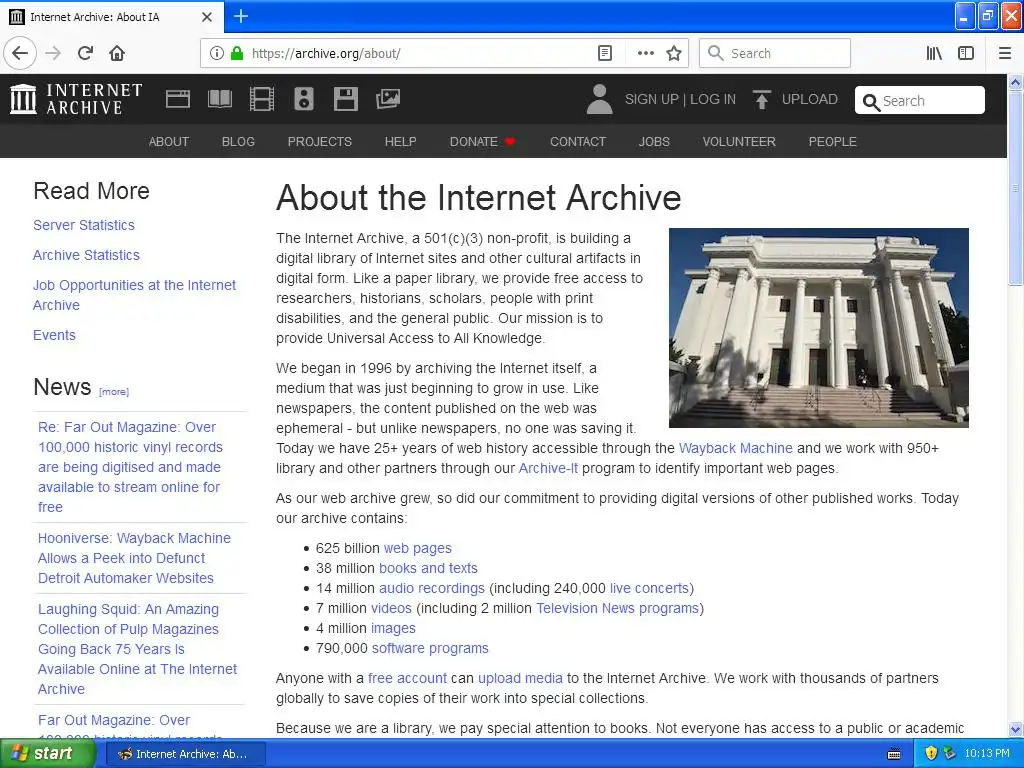Click the UPLOAD text link

(810, 99)
